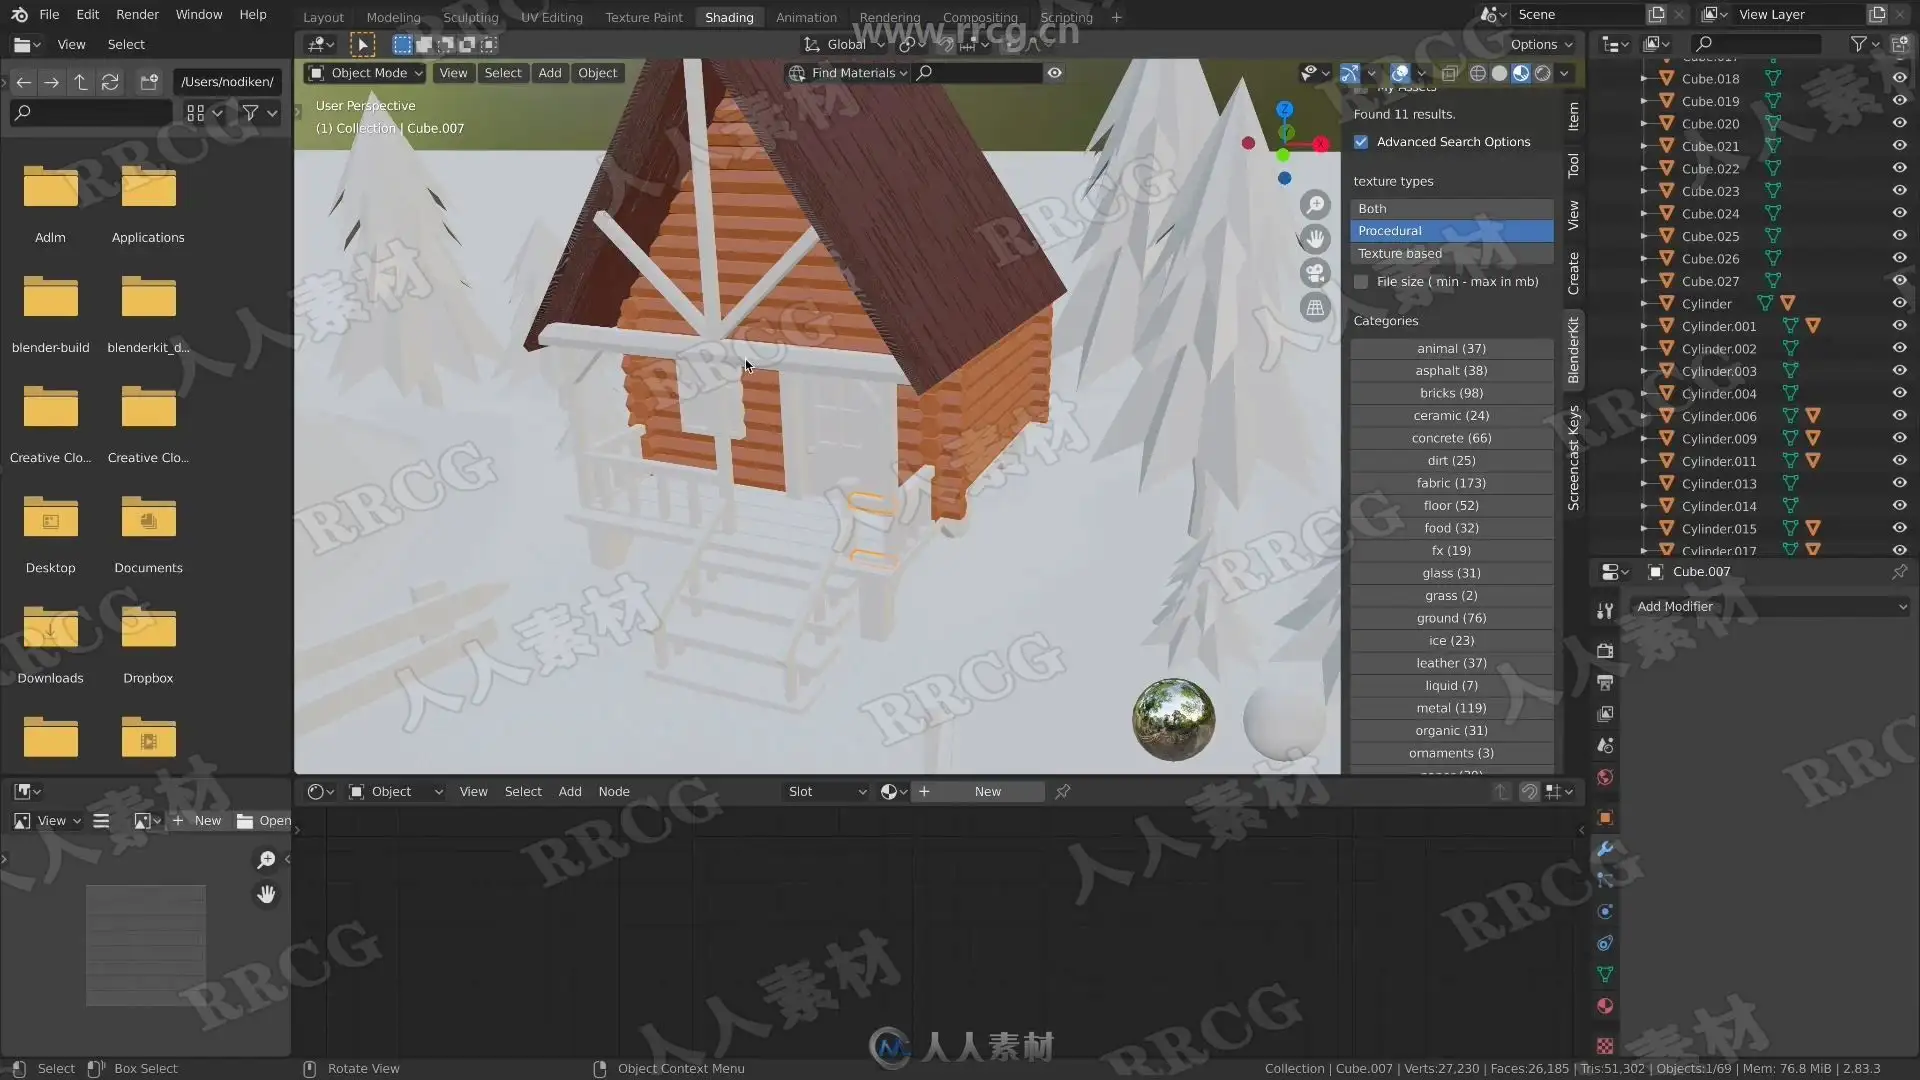Hide Cube.018 with its eye icon

[1899, 78]
